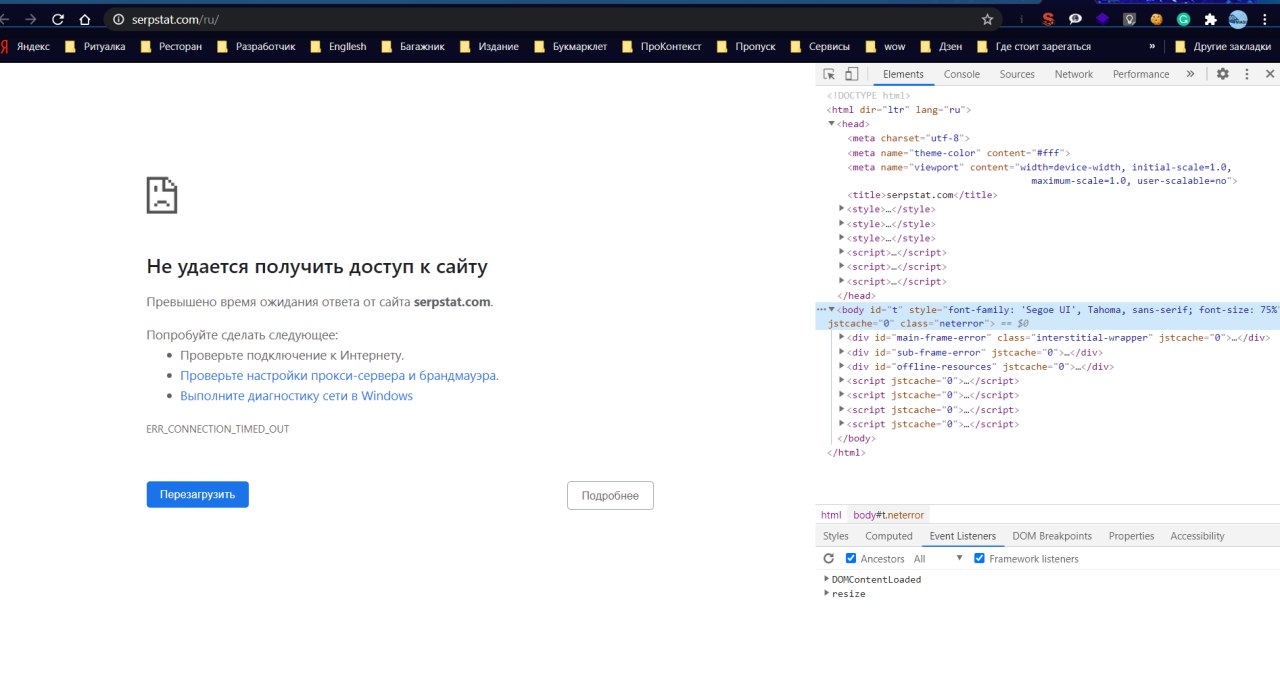
Task: Open the Accessibility pane tab
Action: (1197, 536)
